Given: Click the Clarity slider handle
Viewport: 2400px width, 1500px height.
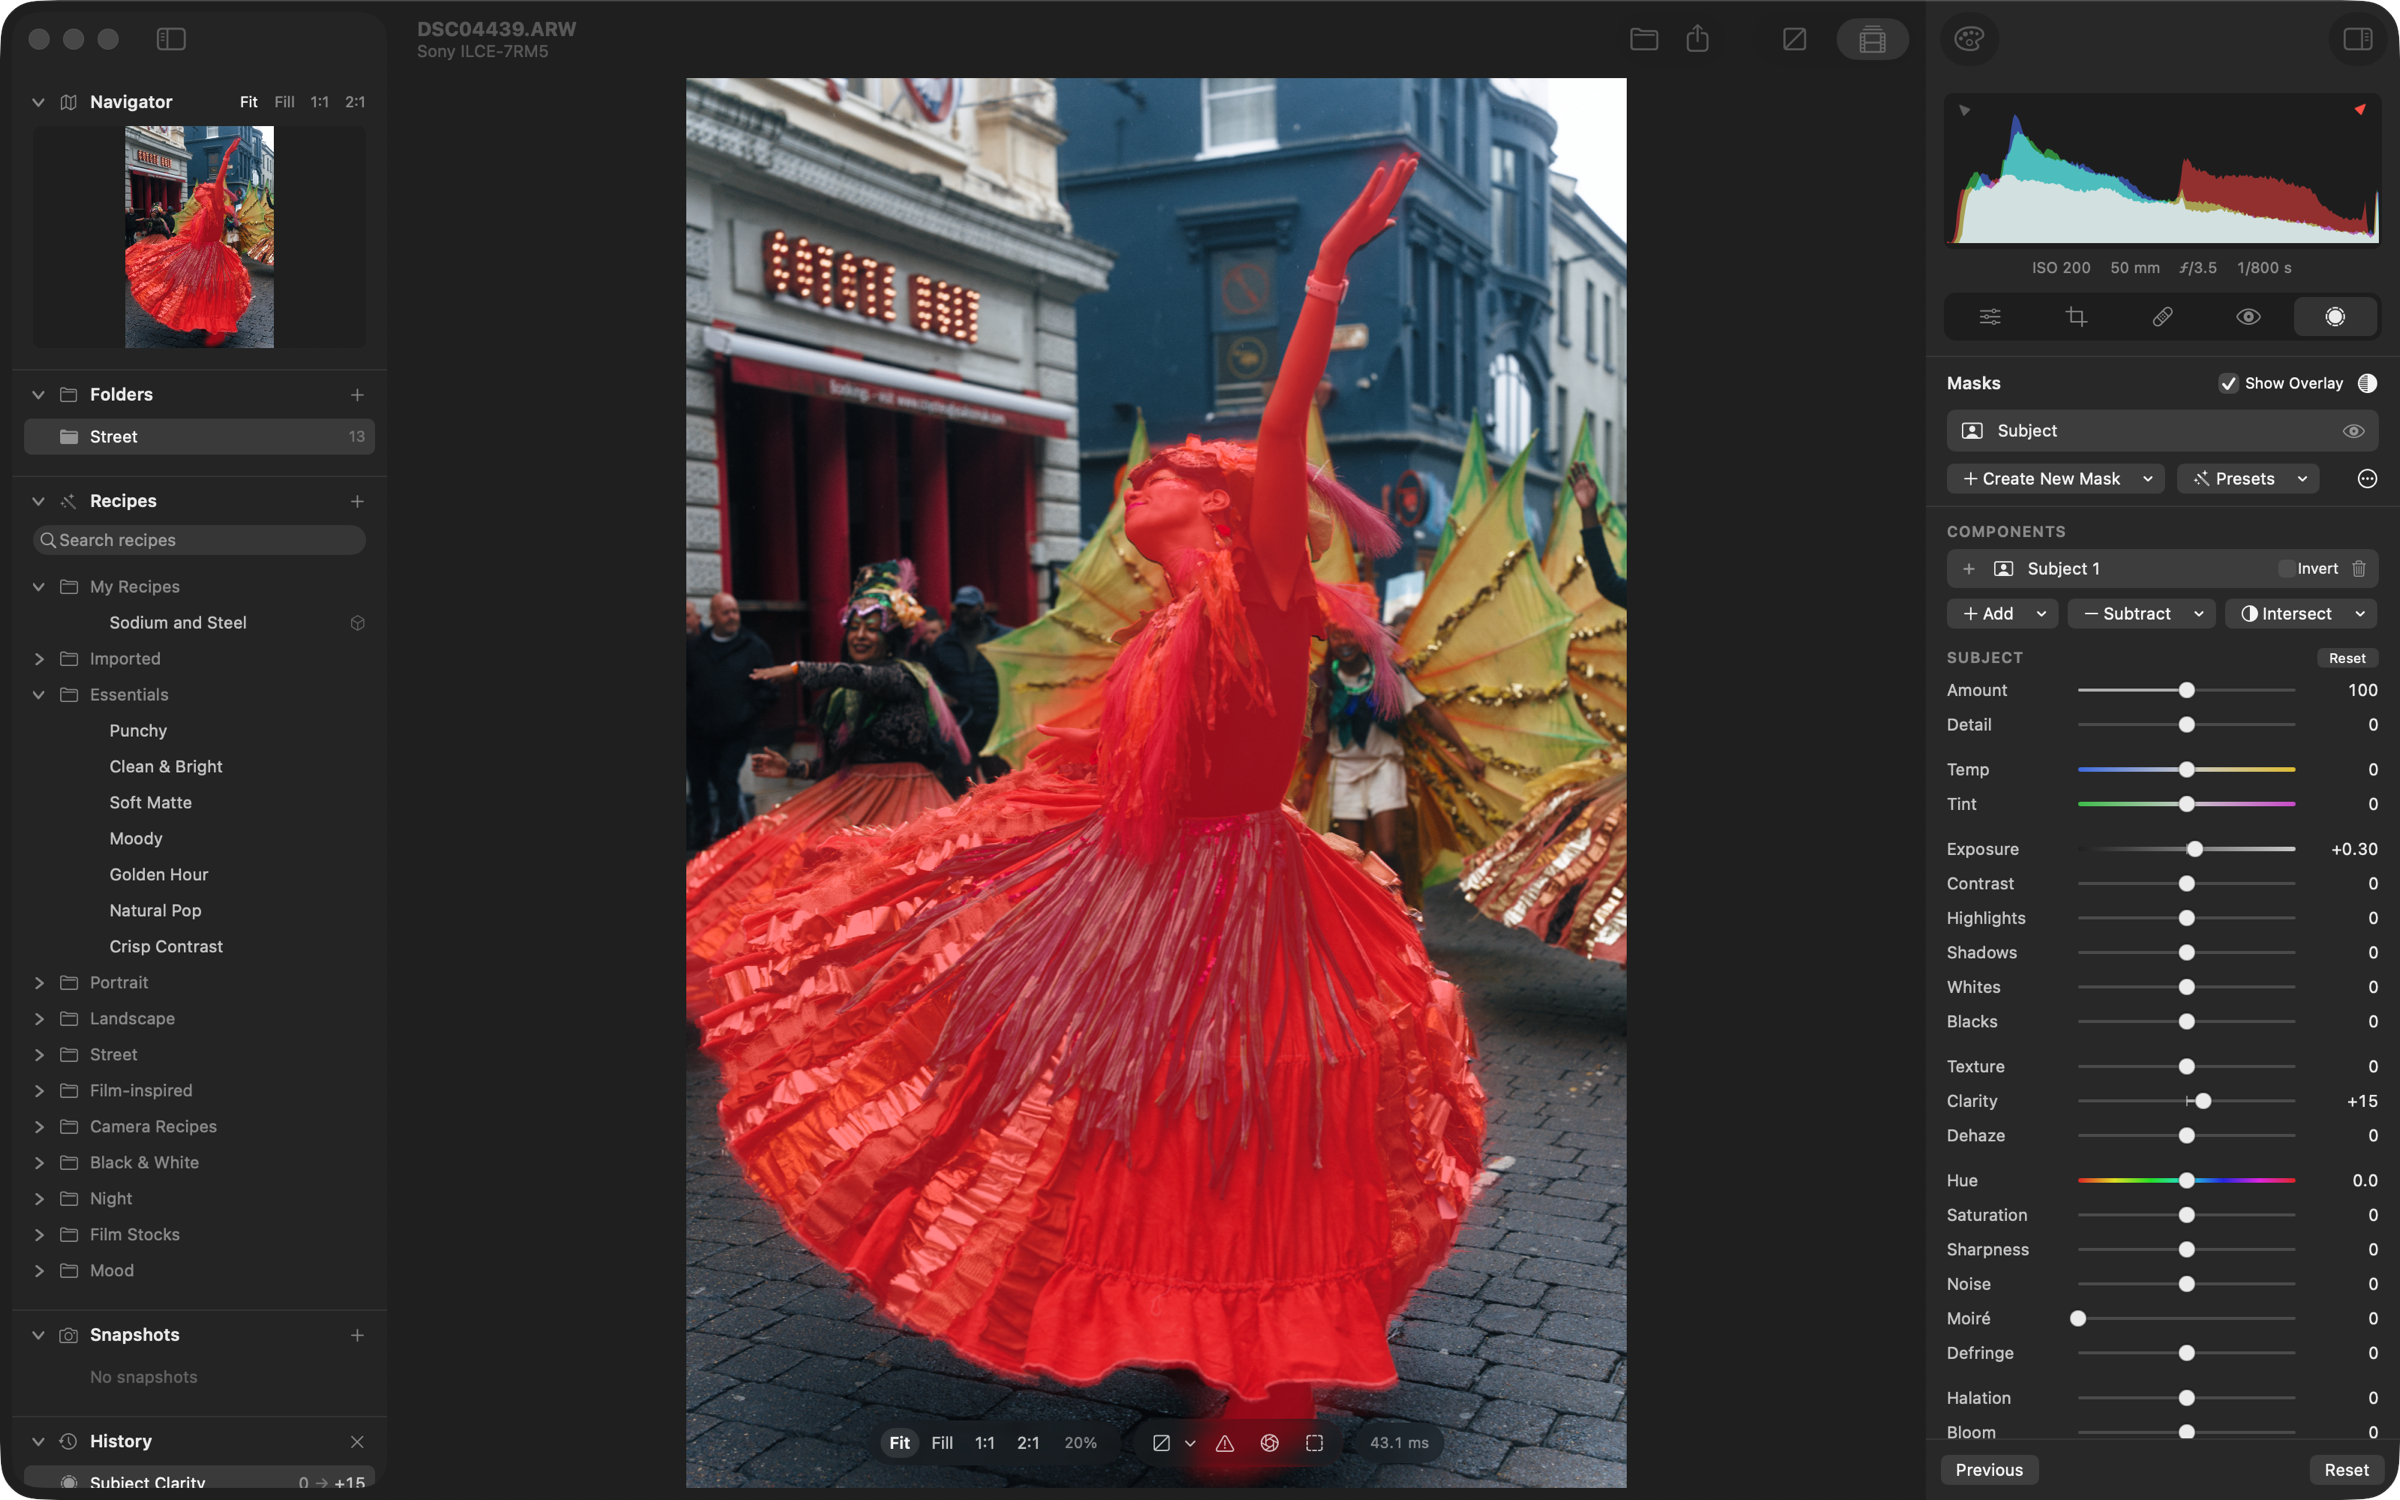Looking at the screenshot, I should pyautogui.click(x=2203, y=1101).
